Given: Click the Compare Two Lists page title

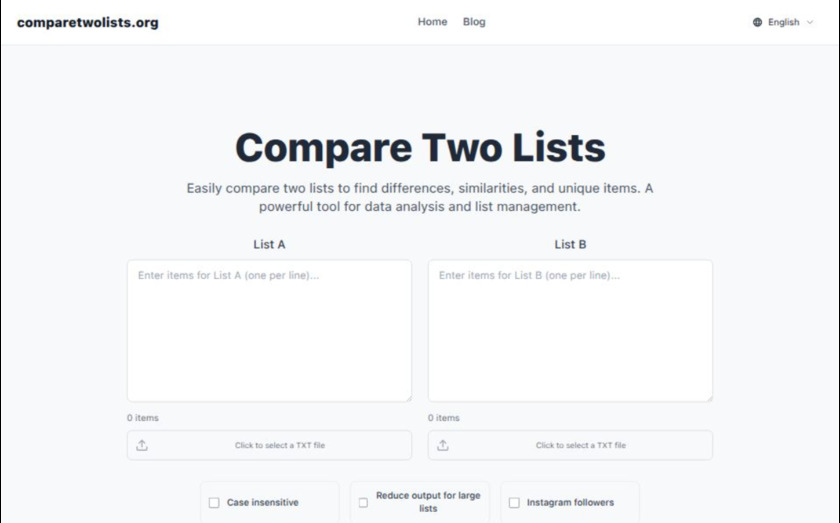Looking at the screenshot, I should tap(420, 148).
